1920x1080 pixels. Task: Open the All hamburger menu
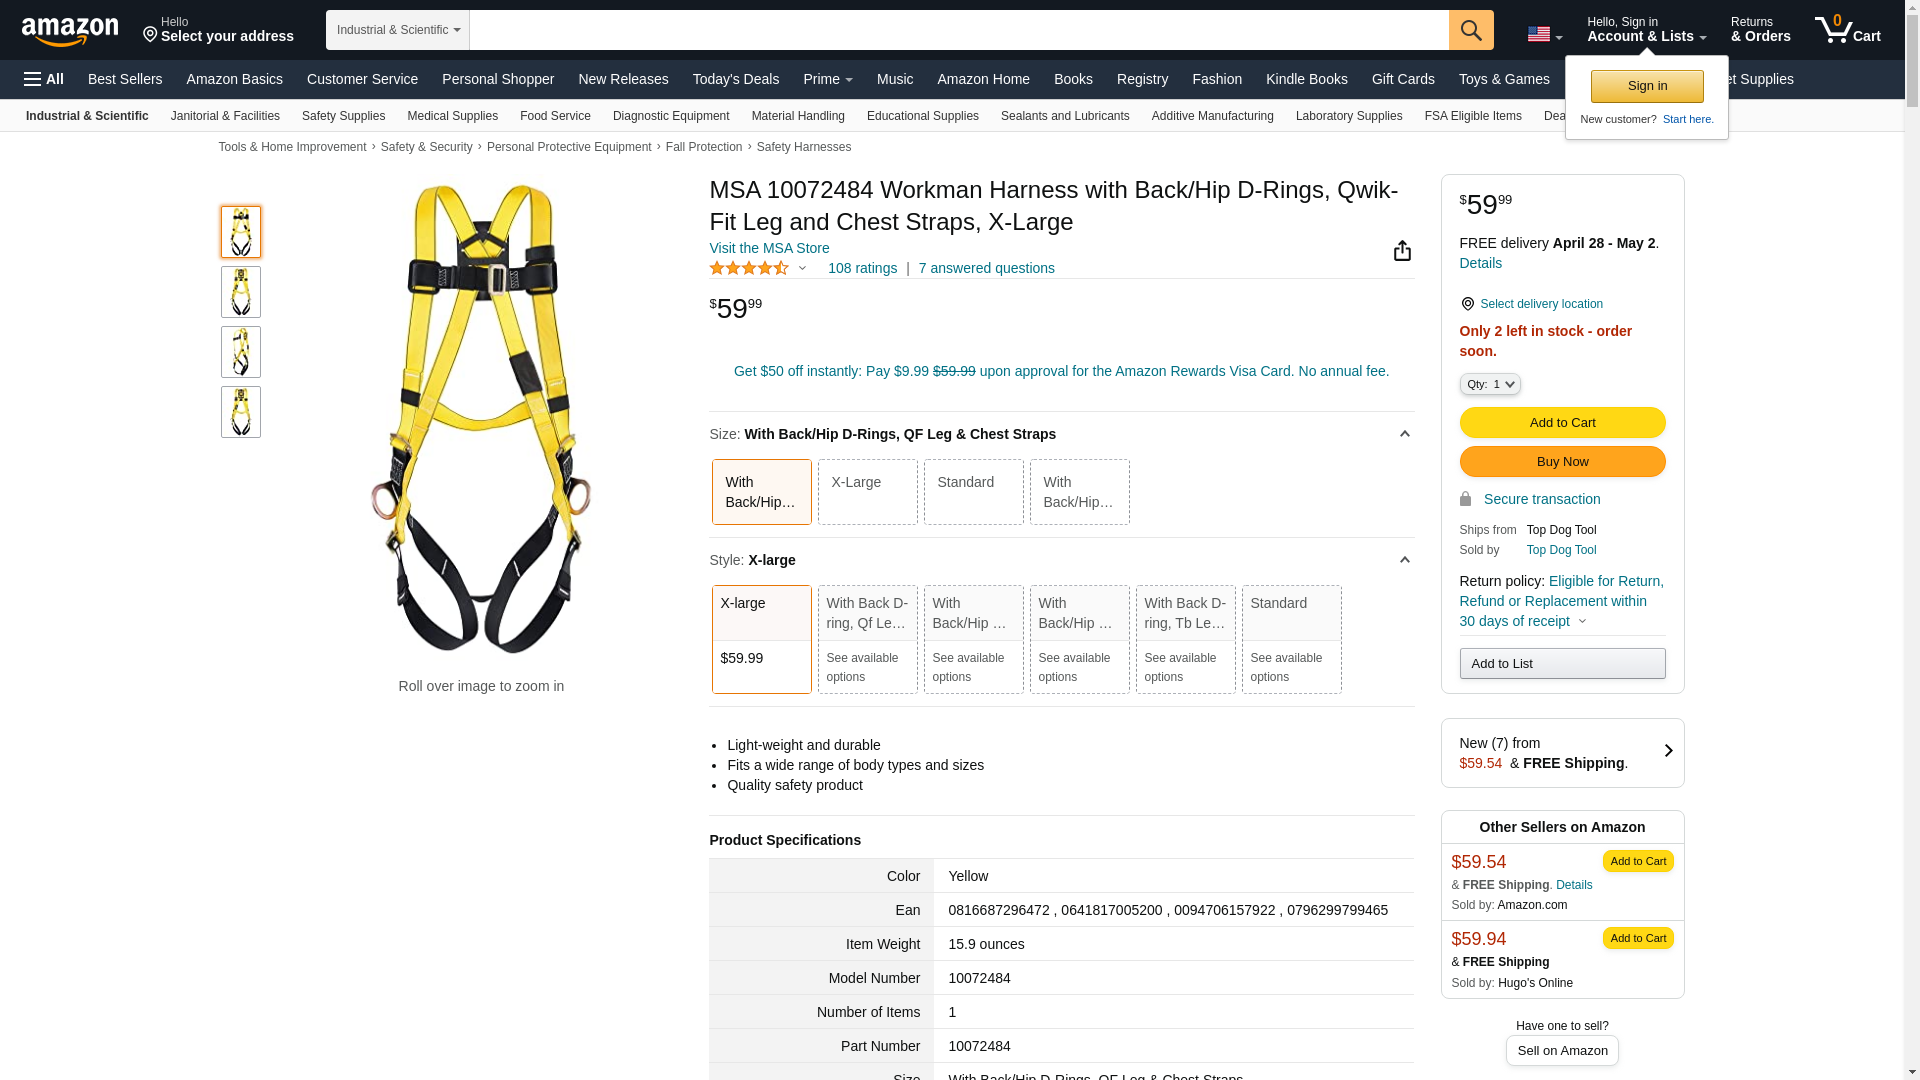[44, 79]
